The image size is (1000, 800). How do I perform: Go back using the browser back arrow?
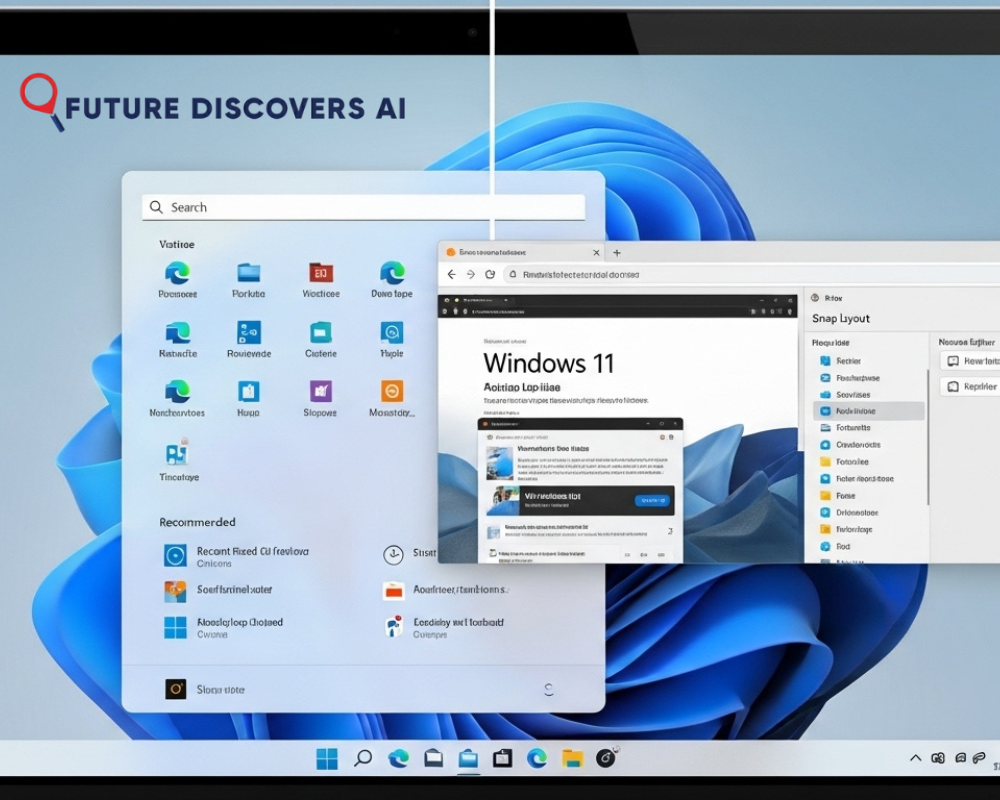[x=451, y=274]
